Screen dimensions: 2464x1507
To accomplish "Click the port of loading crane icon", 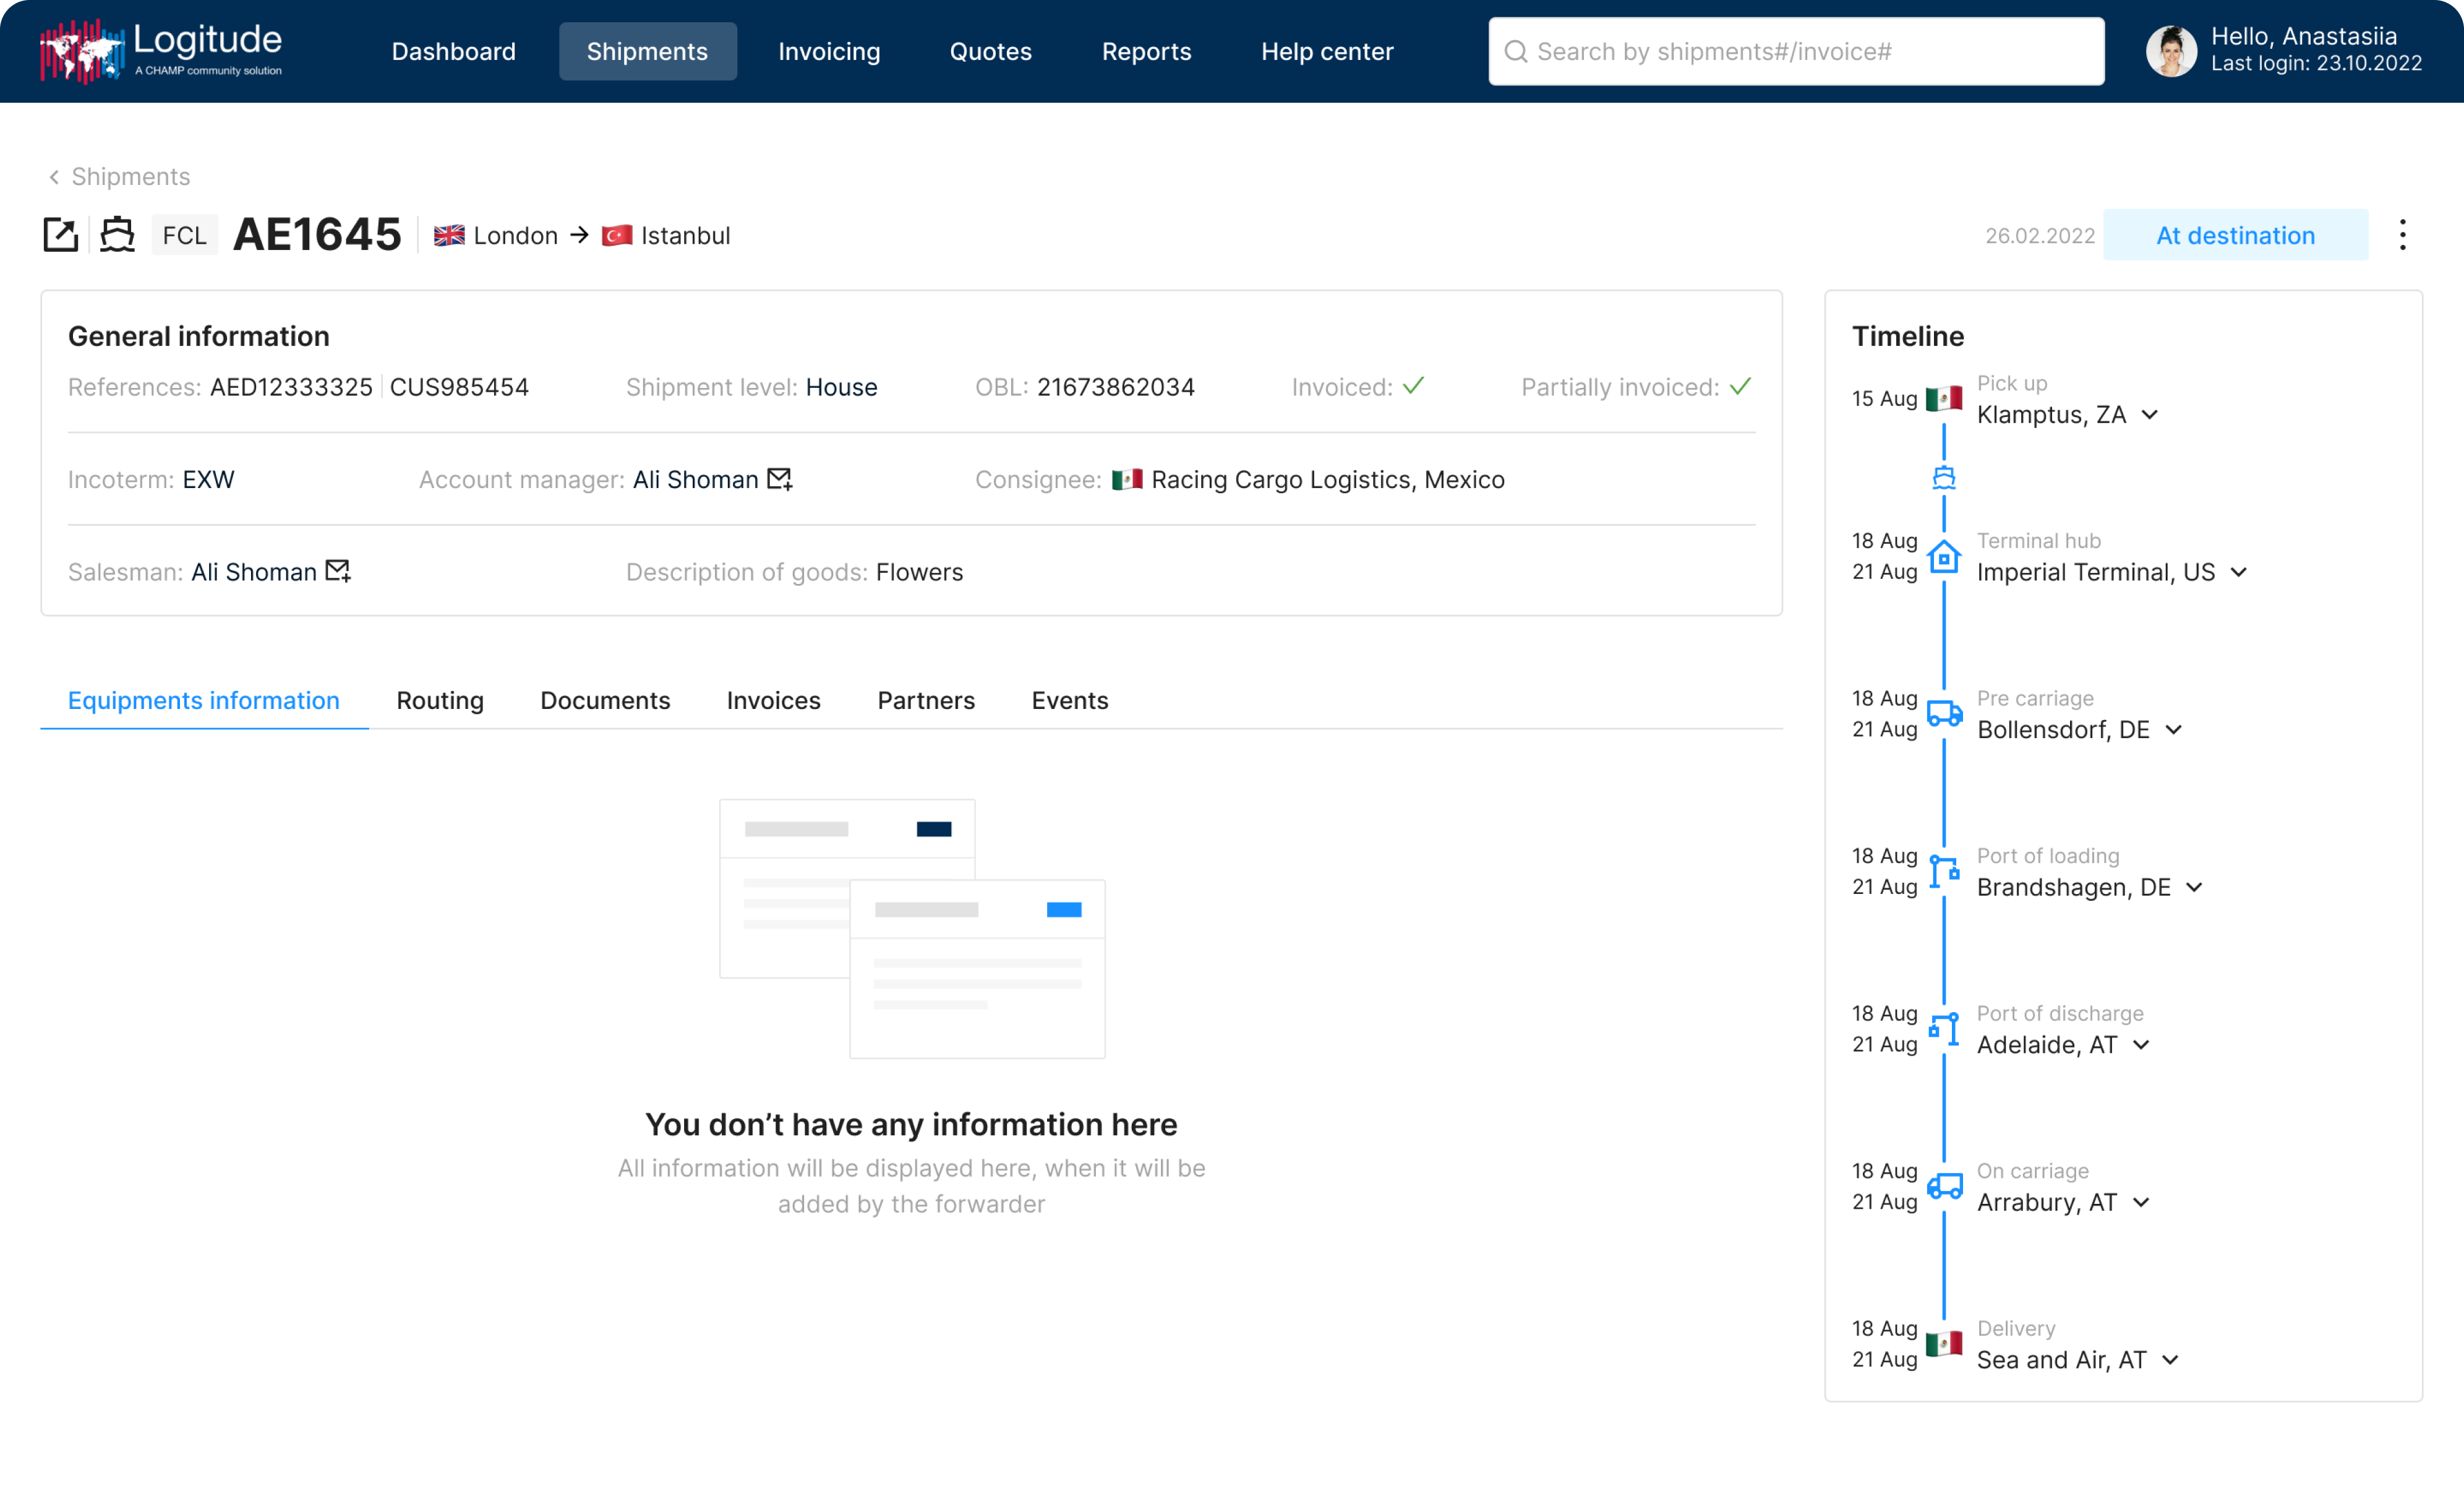I will coord(1944,871).
